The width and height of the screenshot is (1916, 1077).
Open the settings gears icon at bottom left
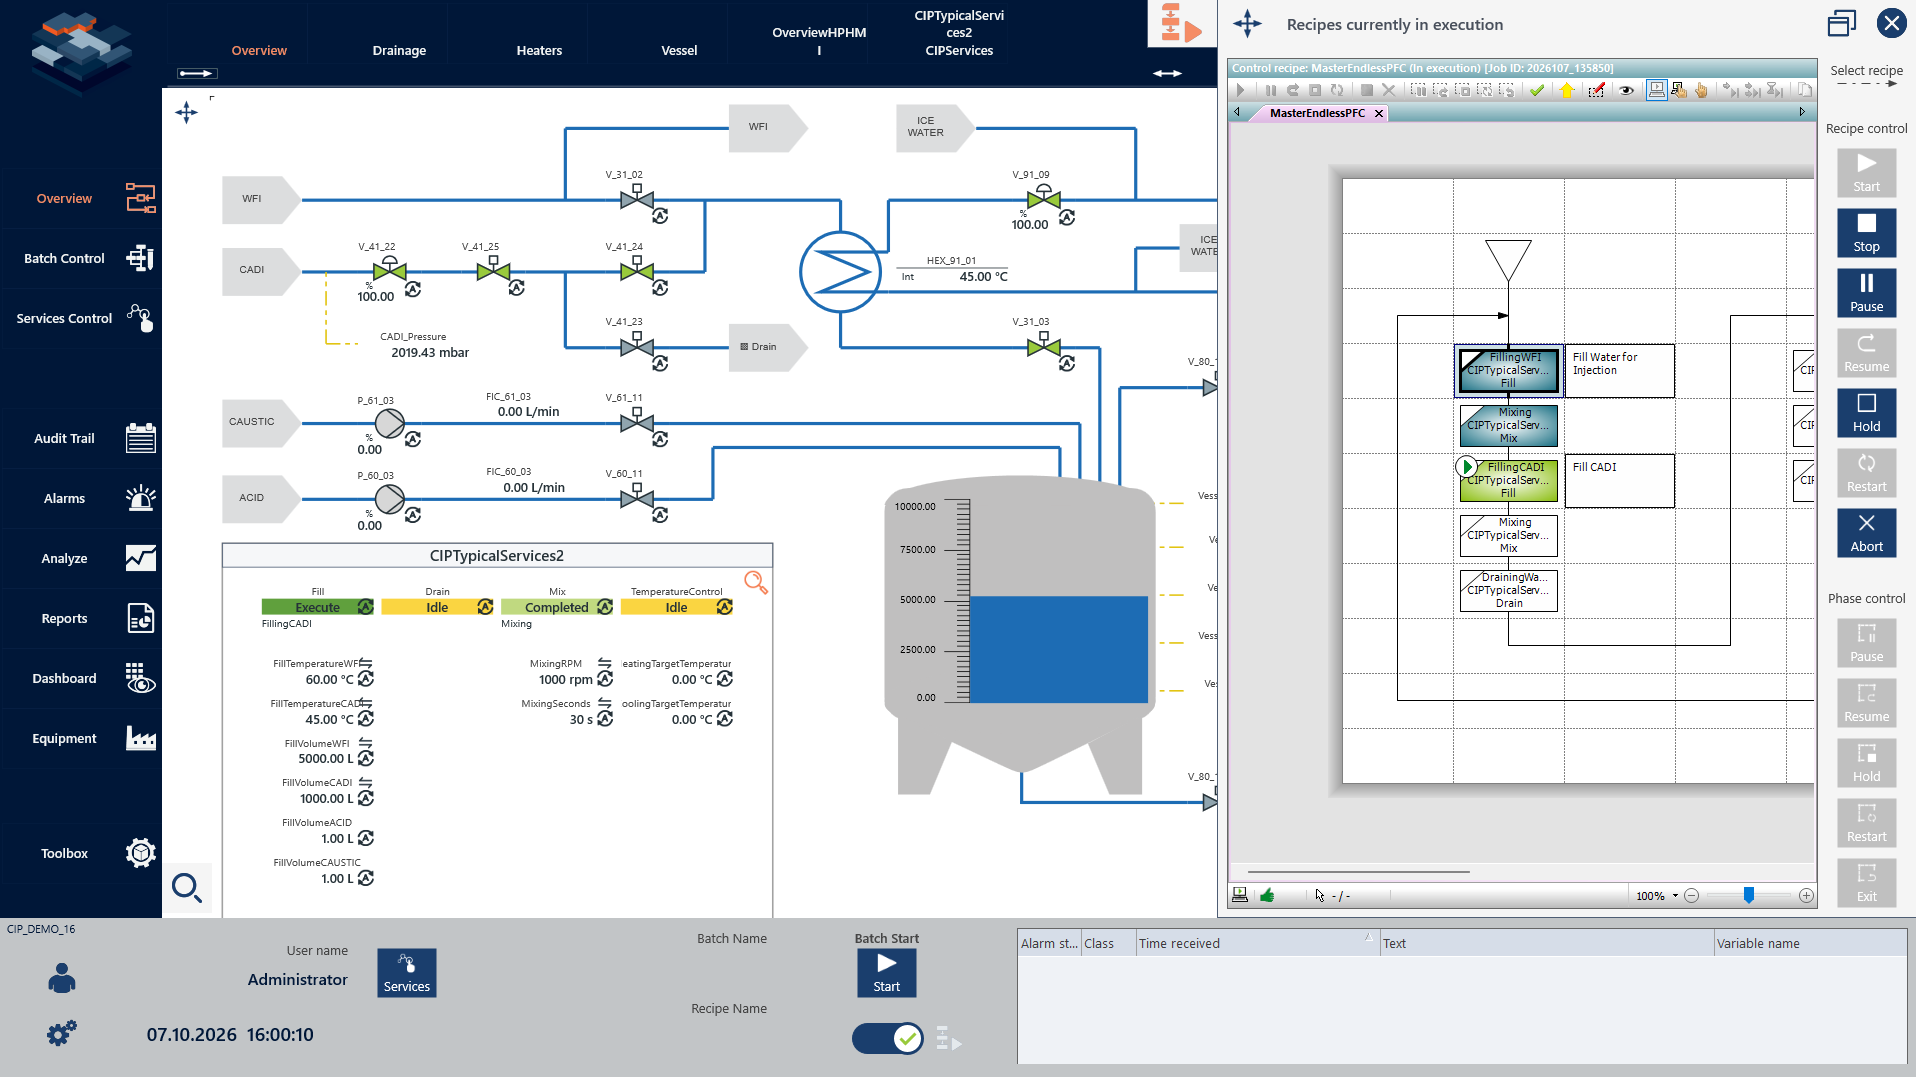pos(62,1033)
